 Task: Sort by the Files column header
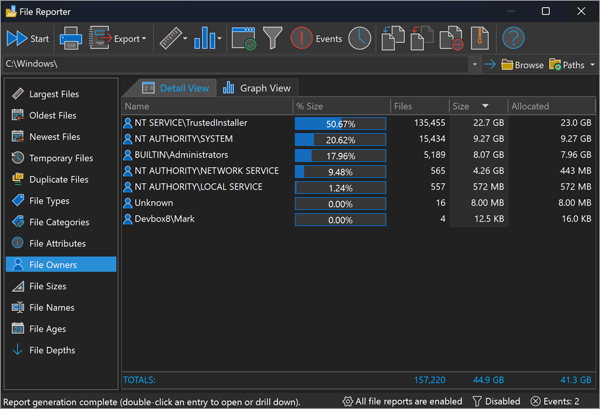(419, 106)
